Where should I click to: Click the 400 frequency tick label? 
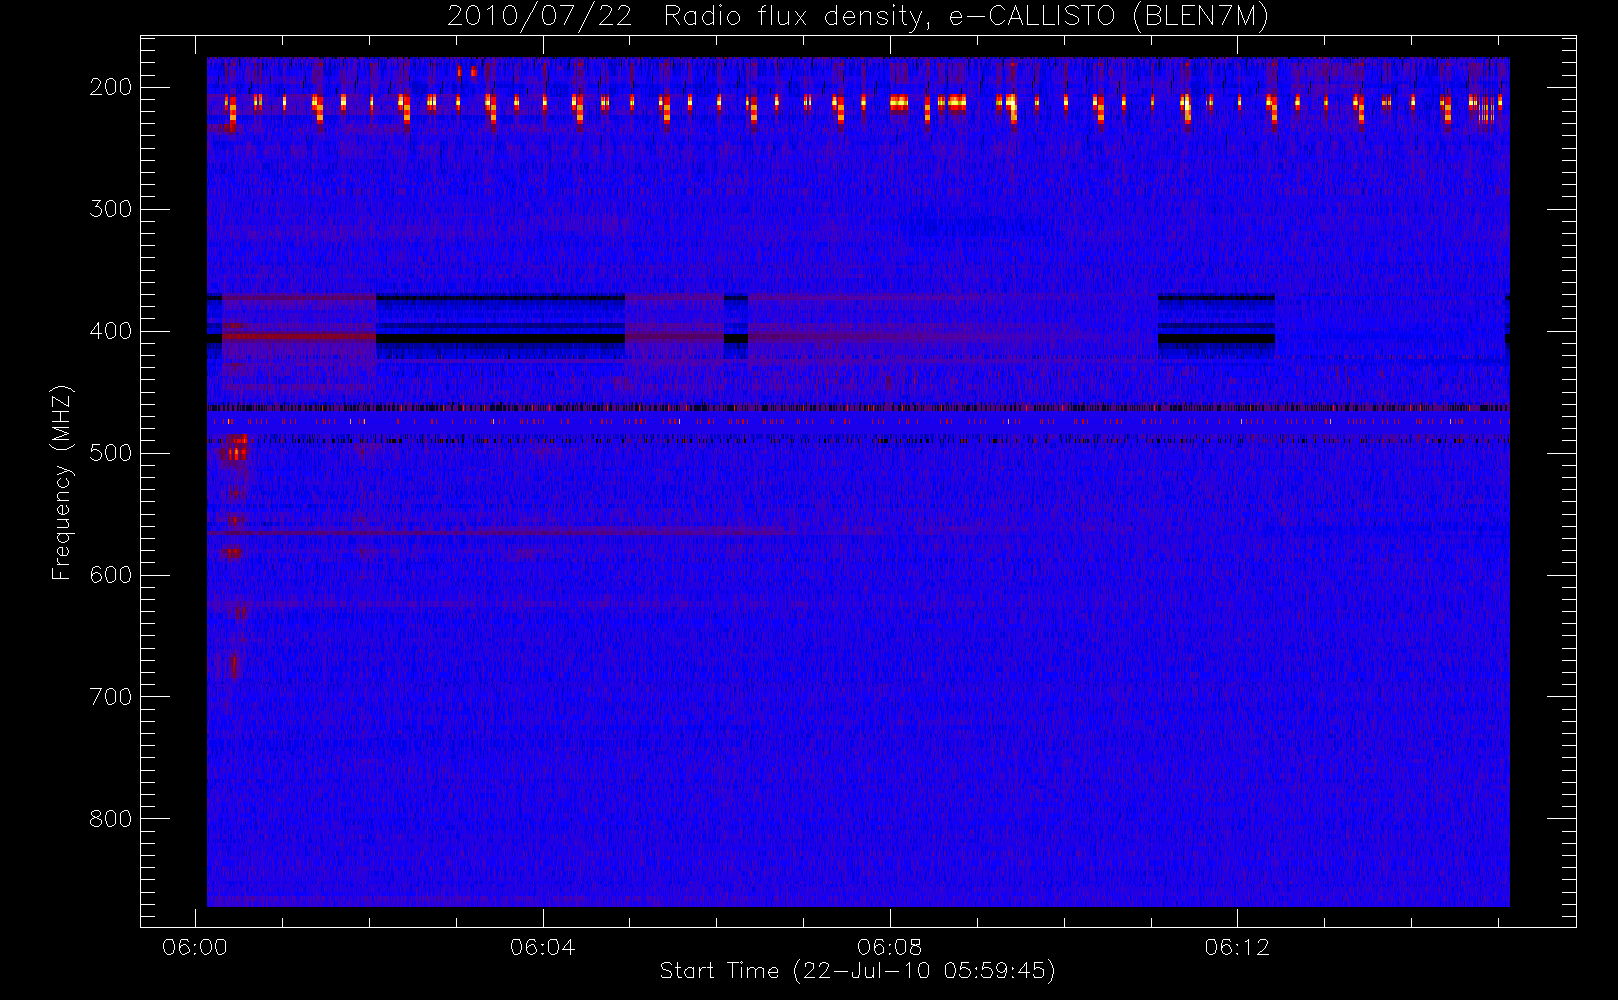110,331
